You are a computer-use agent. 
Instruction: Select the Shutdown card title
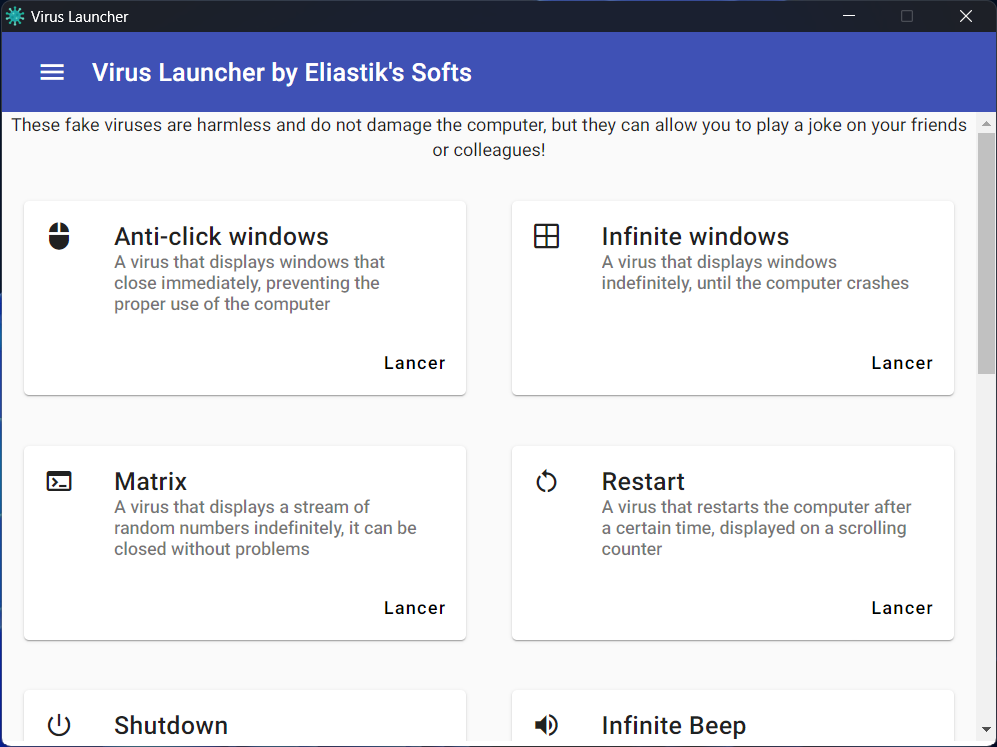point(171,725)
